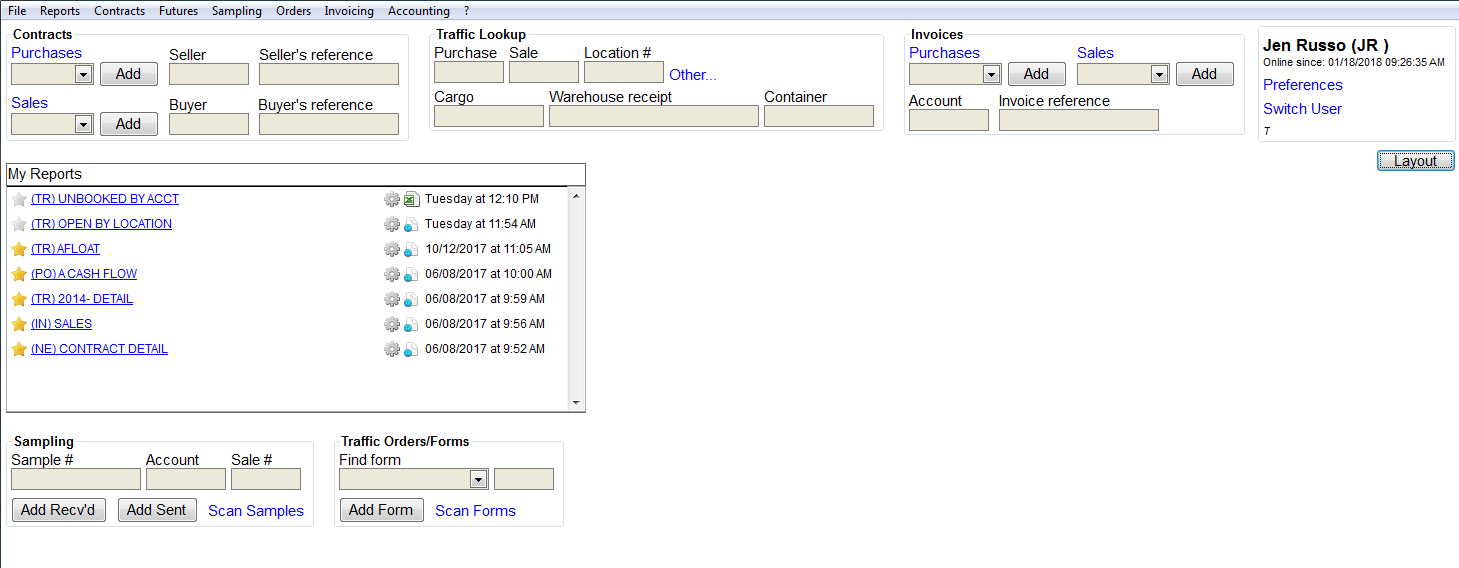Open the File menu

tap(17, 11)
